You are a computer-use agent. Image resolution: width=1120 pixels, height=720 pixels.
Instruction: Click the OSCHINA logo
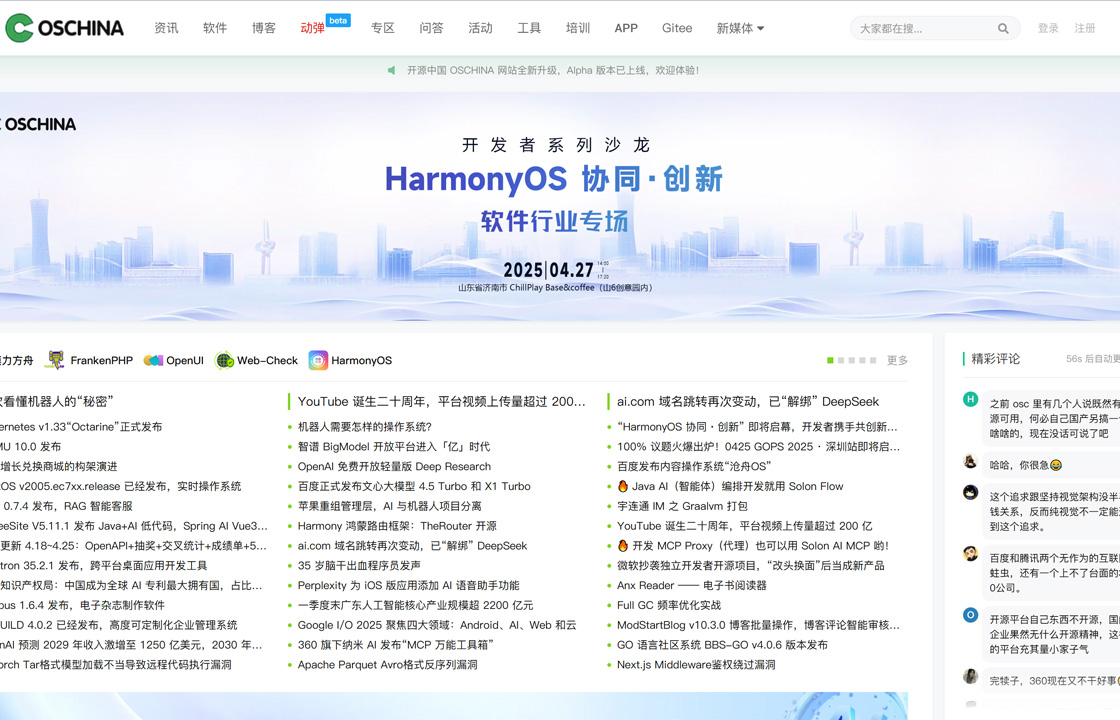click(64, 28)
